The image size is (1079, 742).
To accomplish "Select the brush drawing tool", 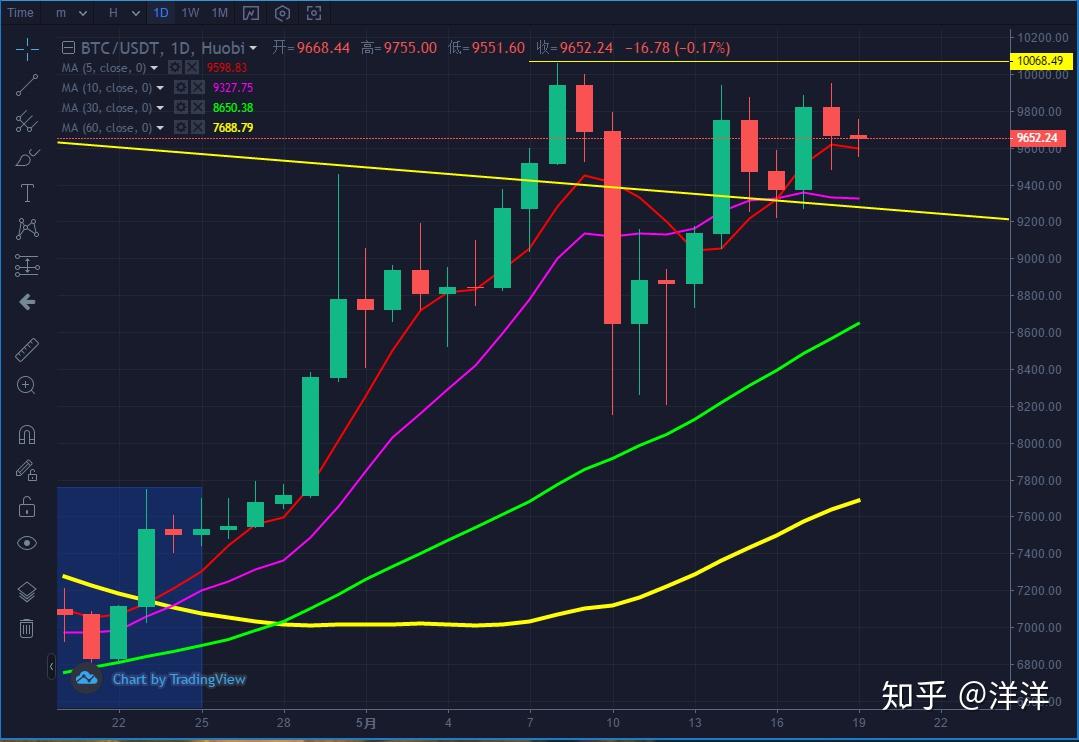I will pyautogui.click(x=27, y=158).
